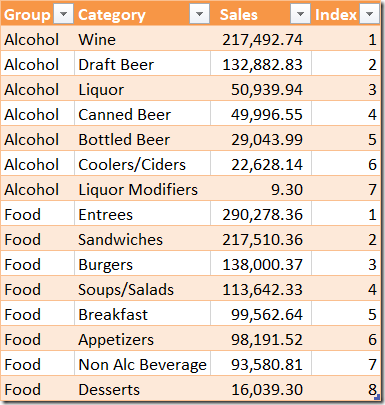385x405 pixels.
Task: Select the Appetizers cell
Action: [x=142, y=339]
